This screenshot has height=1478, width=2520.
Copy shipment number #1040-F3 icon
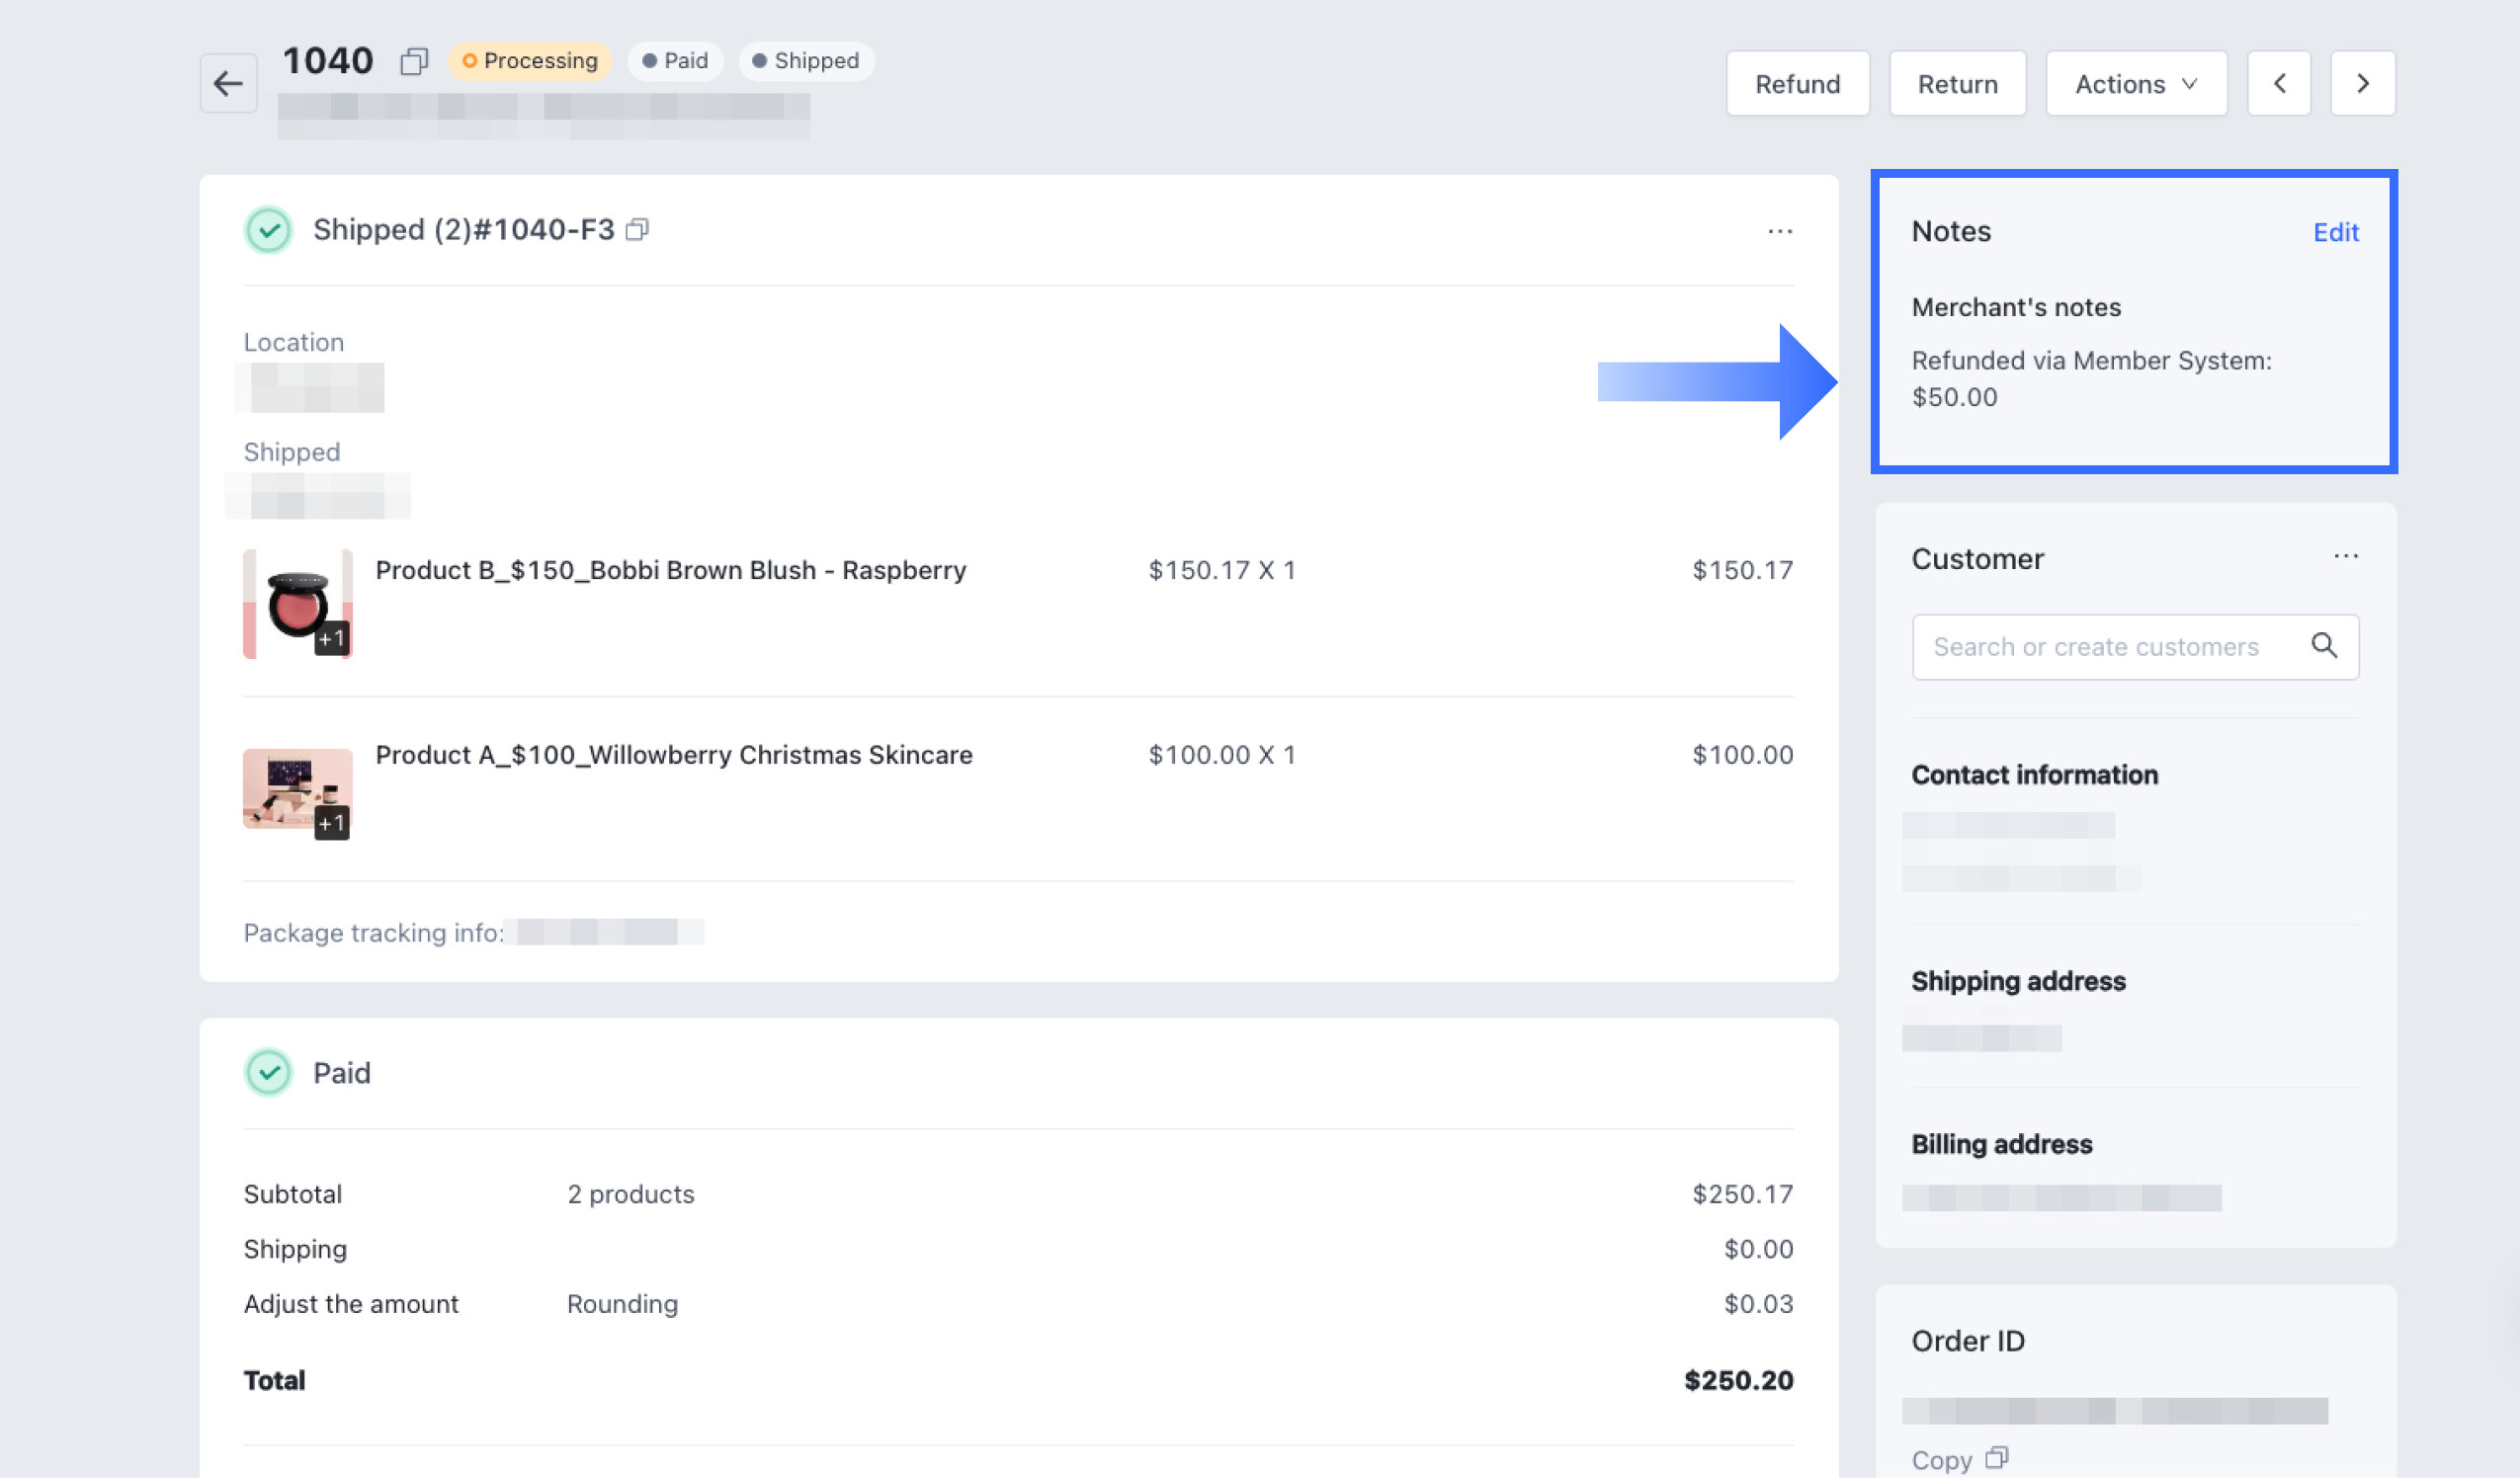click(x=638, y=230)
